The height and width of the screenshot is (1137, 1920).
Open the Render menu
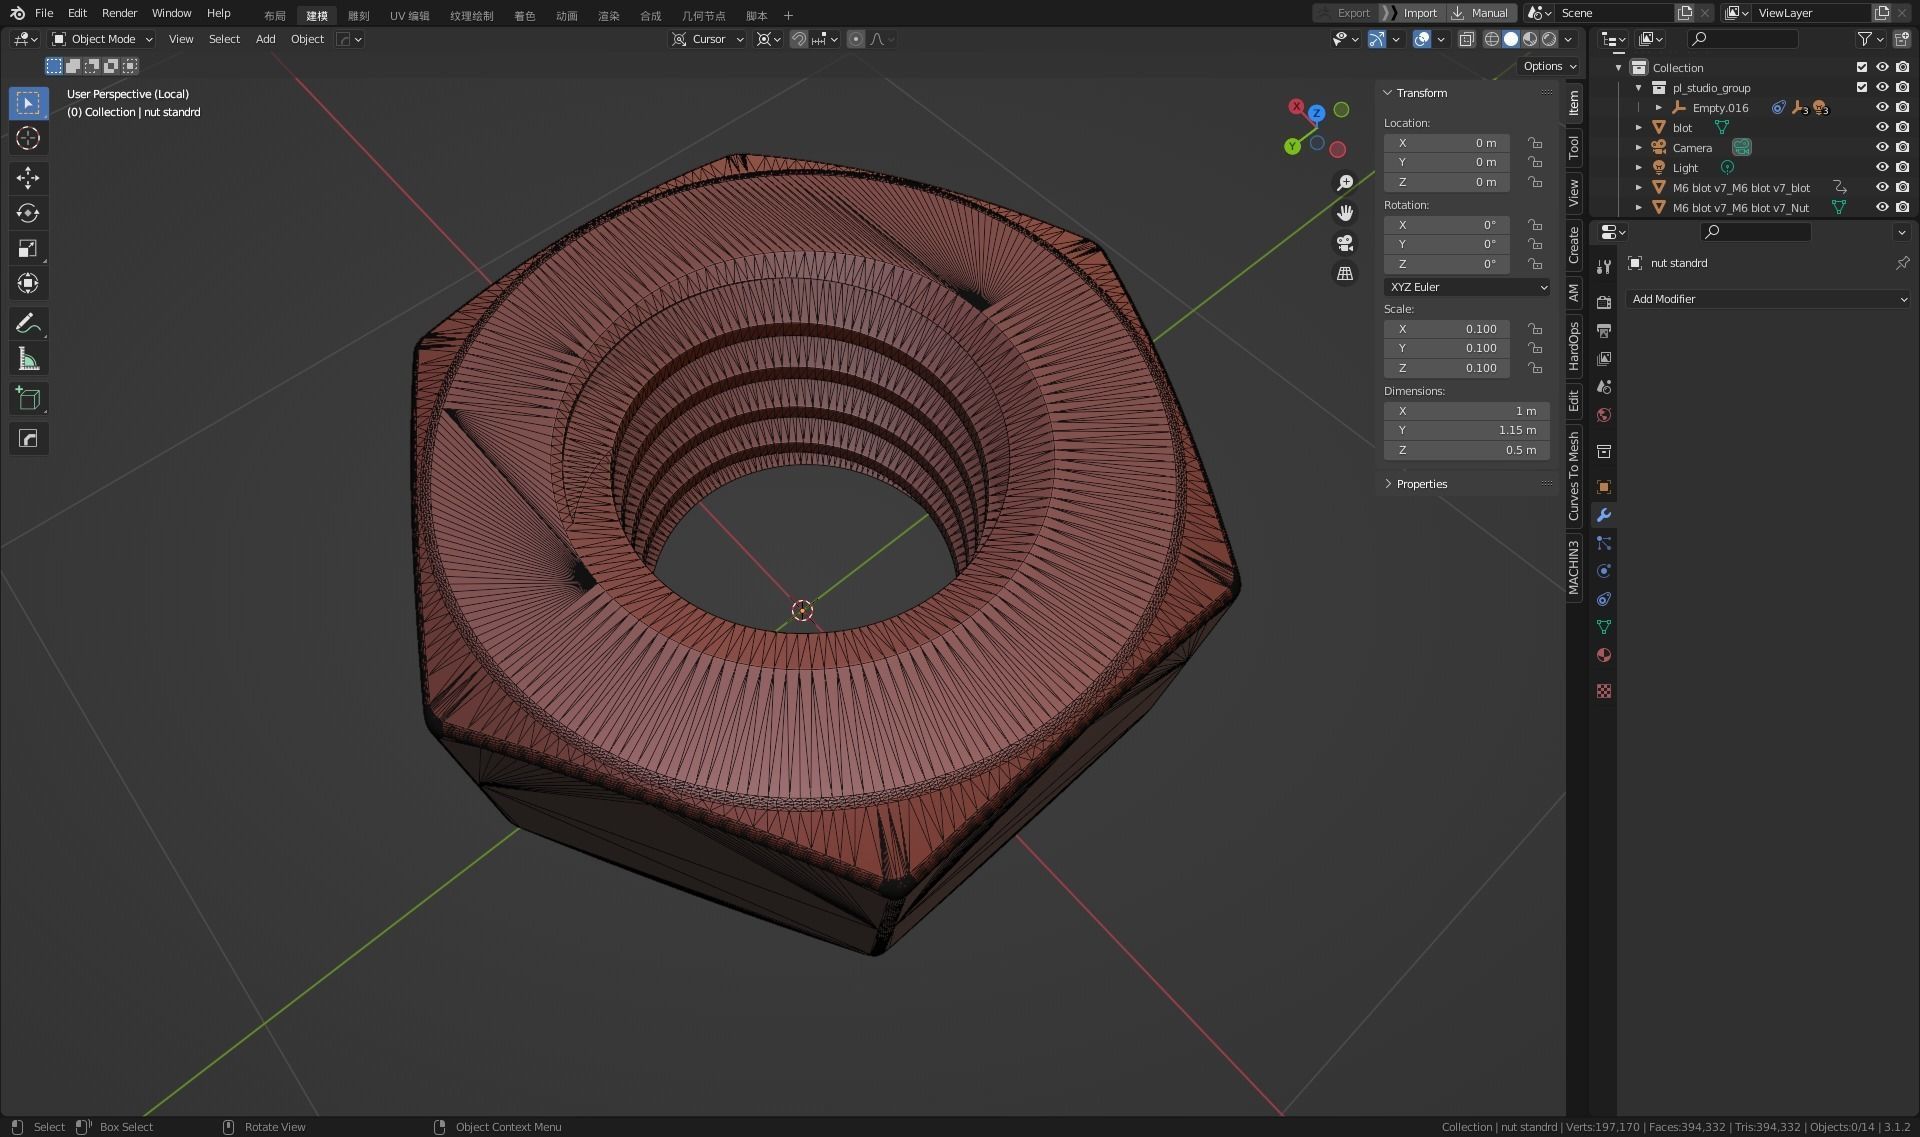[x=119, y=13]
